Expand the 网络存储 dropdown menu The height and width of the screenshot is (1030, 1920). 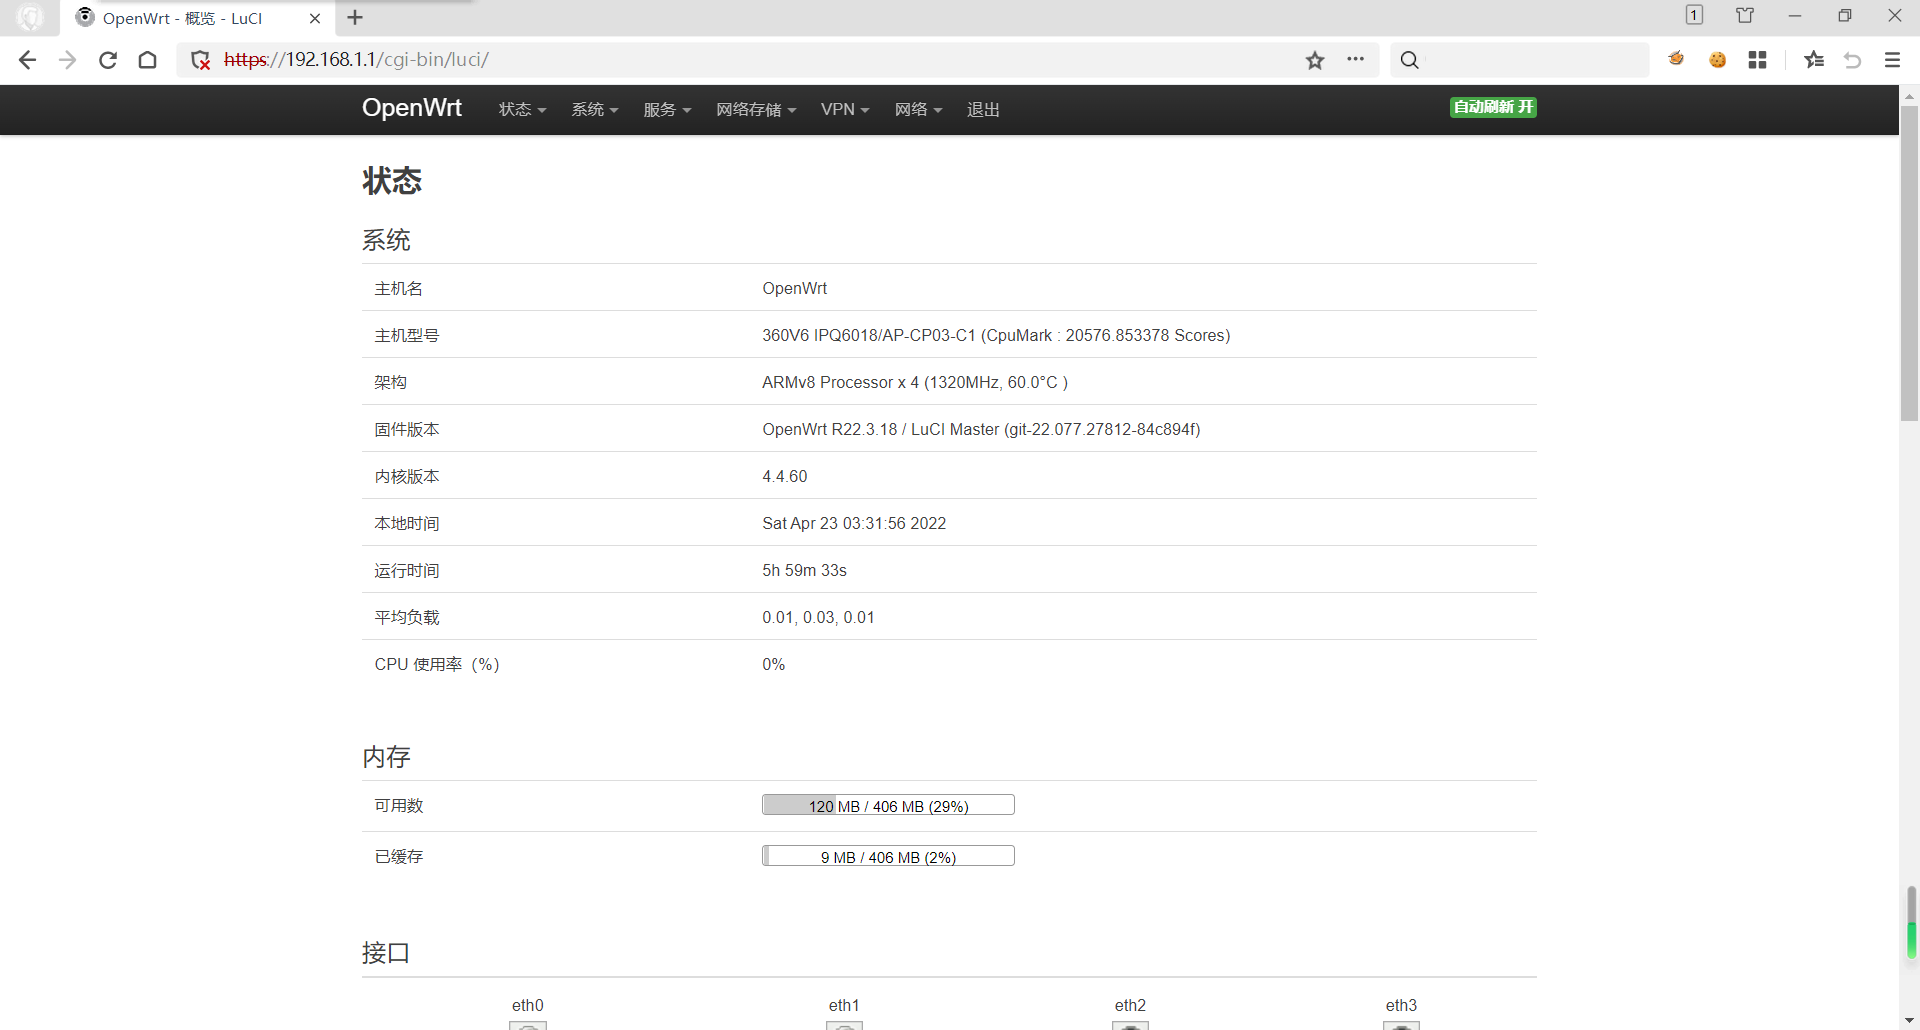click(756, 110)
